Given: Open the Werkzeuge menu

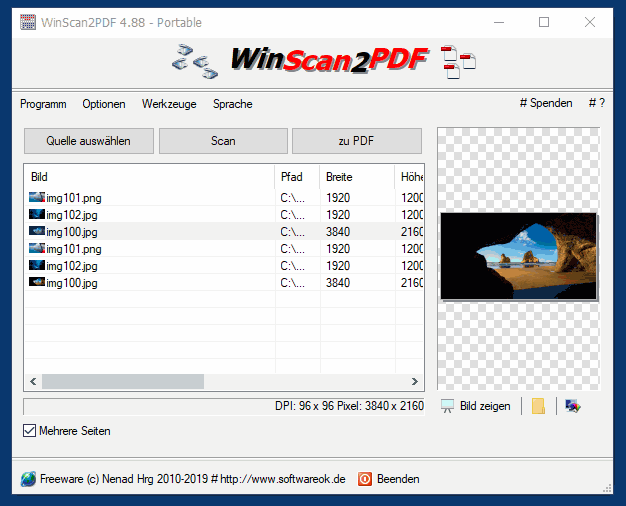Looking at the screenshot, I should (169, 104).
